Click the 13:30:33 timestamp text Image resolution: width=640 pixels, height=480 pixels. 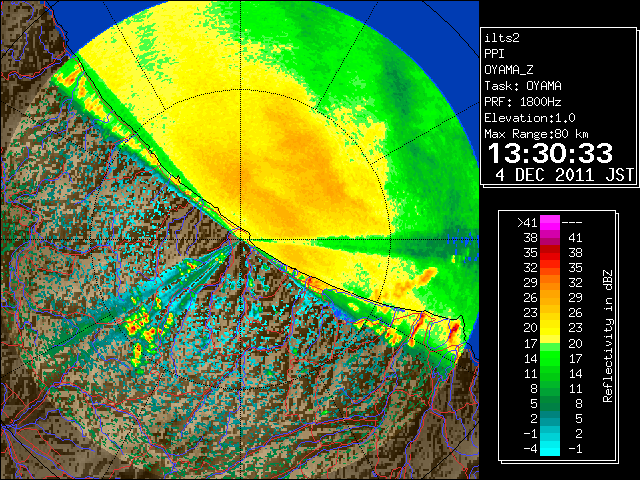coord(550,153)
